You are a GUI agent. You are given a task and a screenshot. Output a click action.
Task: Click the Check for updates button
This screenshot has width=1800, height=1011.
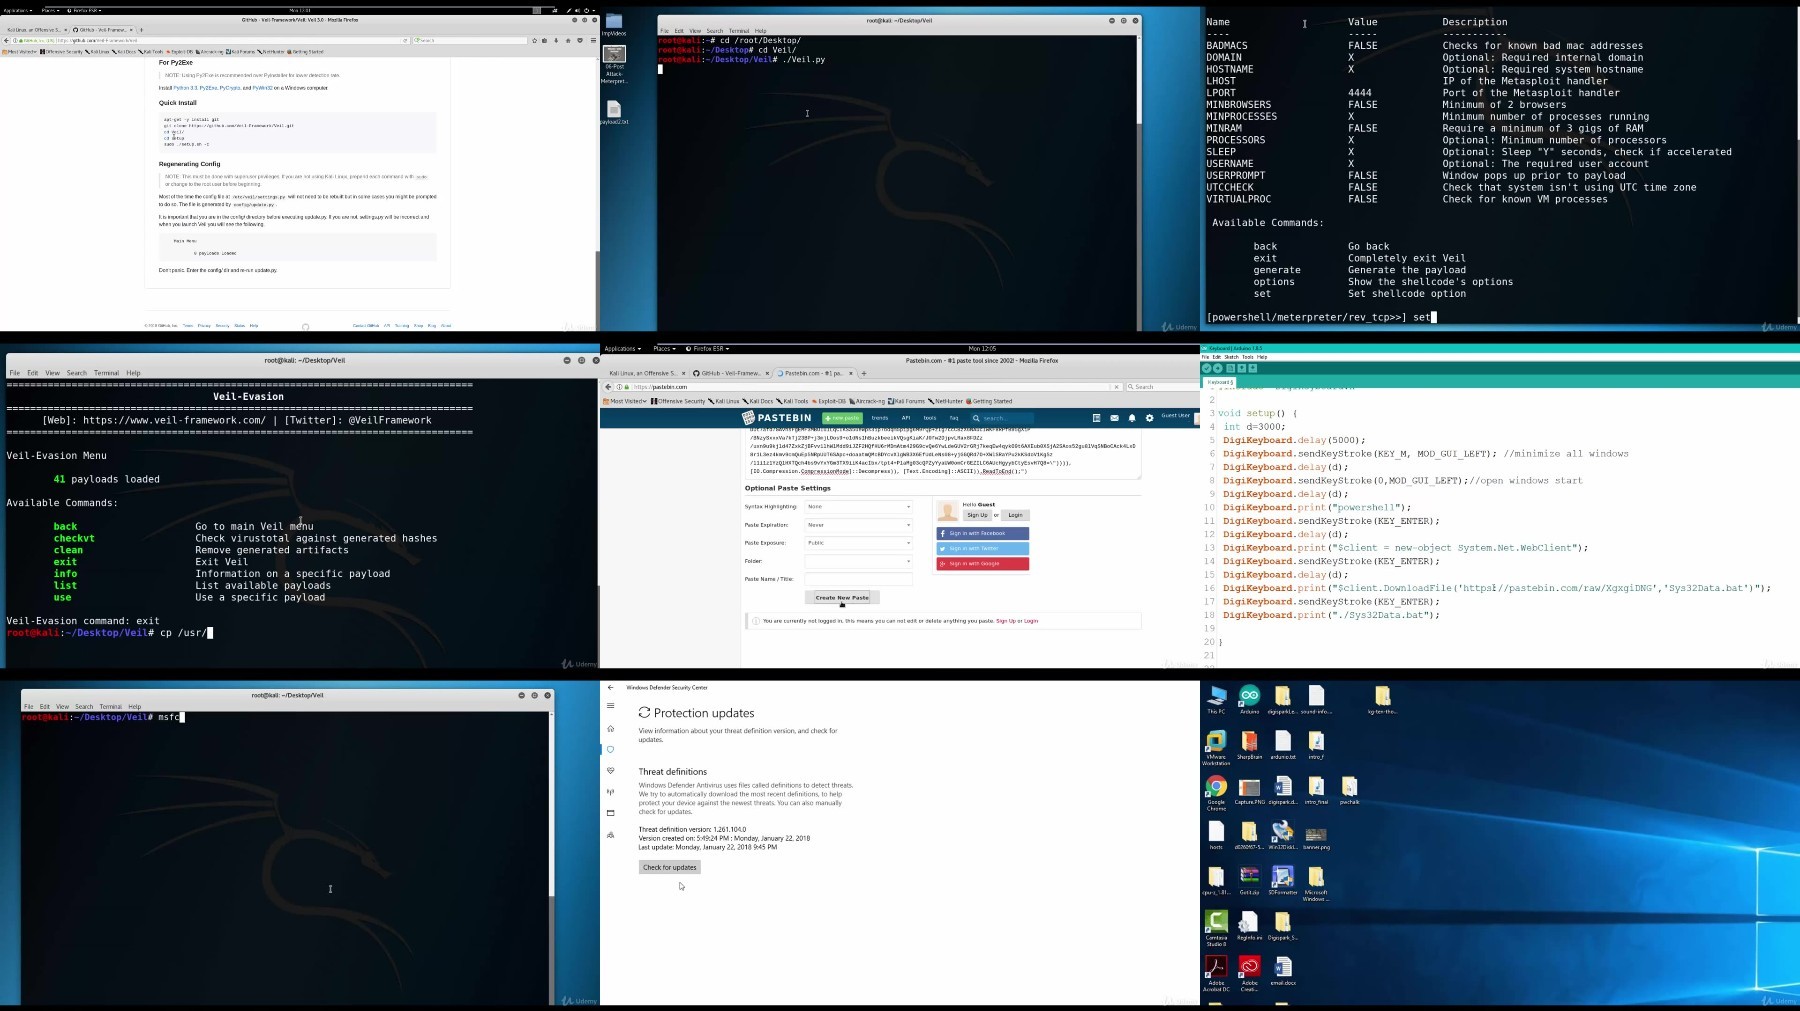[x=670, y=867]
